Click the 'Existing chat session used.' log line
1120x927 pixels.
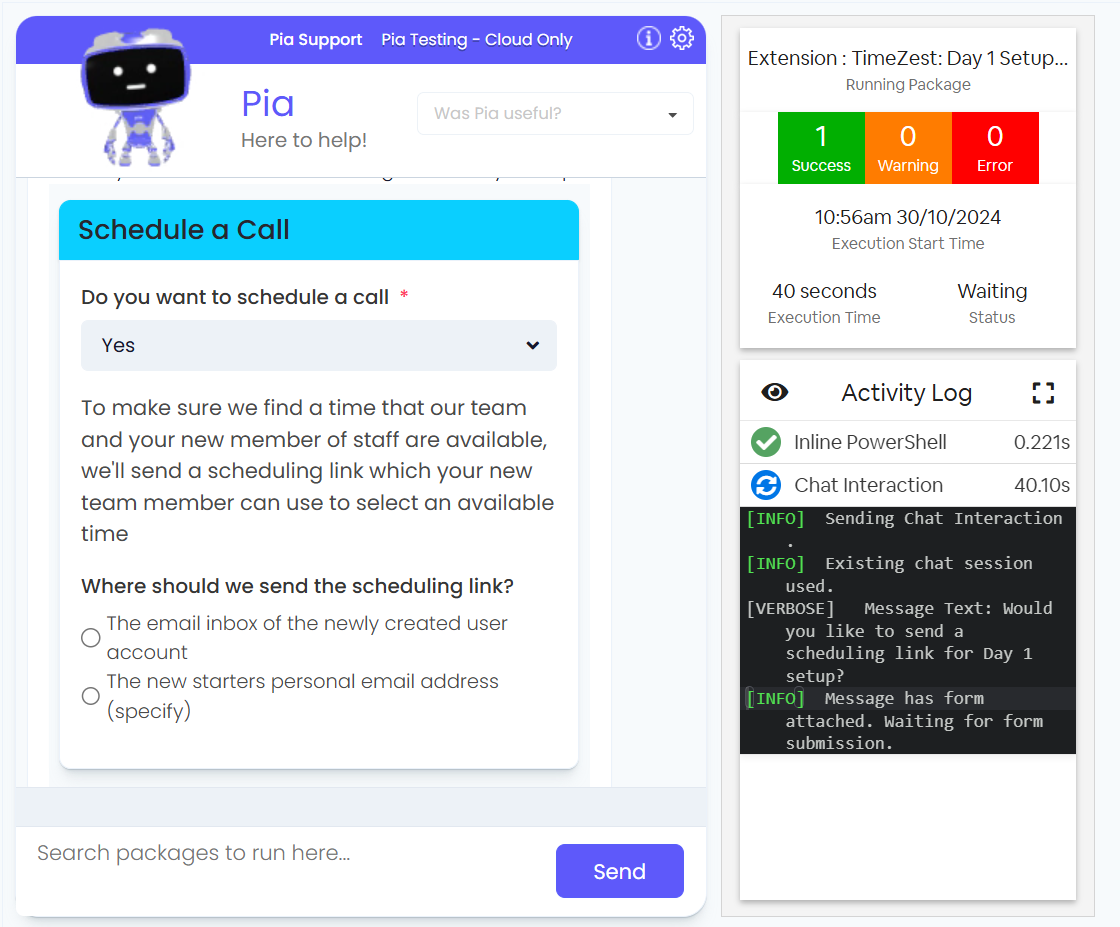coord(907,574)
